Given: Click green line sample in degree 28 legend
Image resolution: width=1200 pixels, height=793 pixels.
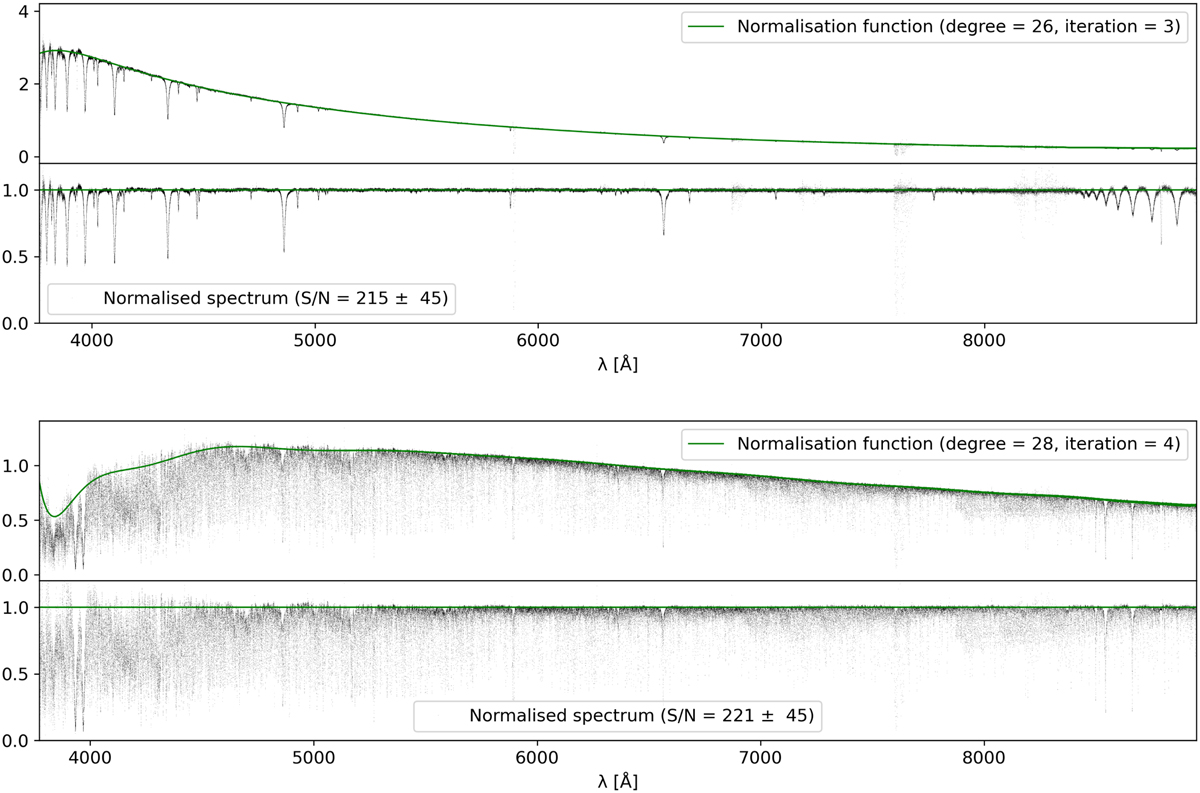Looking at the screenshot, I should 707,442.
